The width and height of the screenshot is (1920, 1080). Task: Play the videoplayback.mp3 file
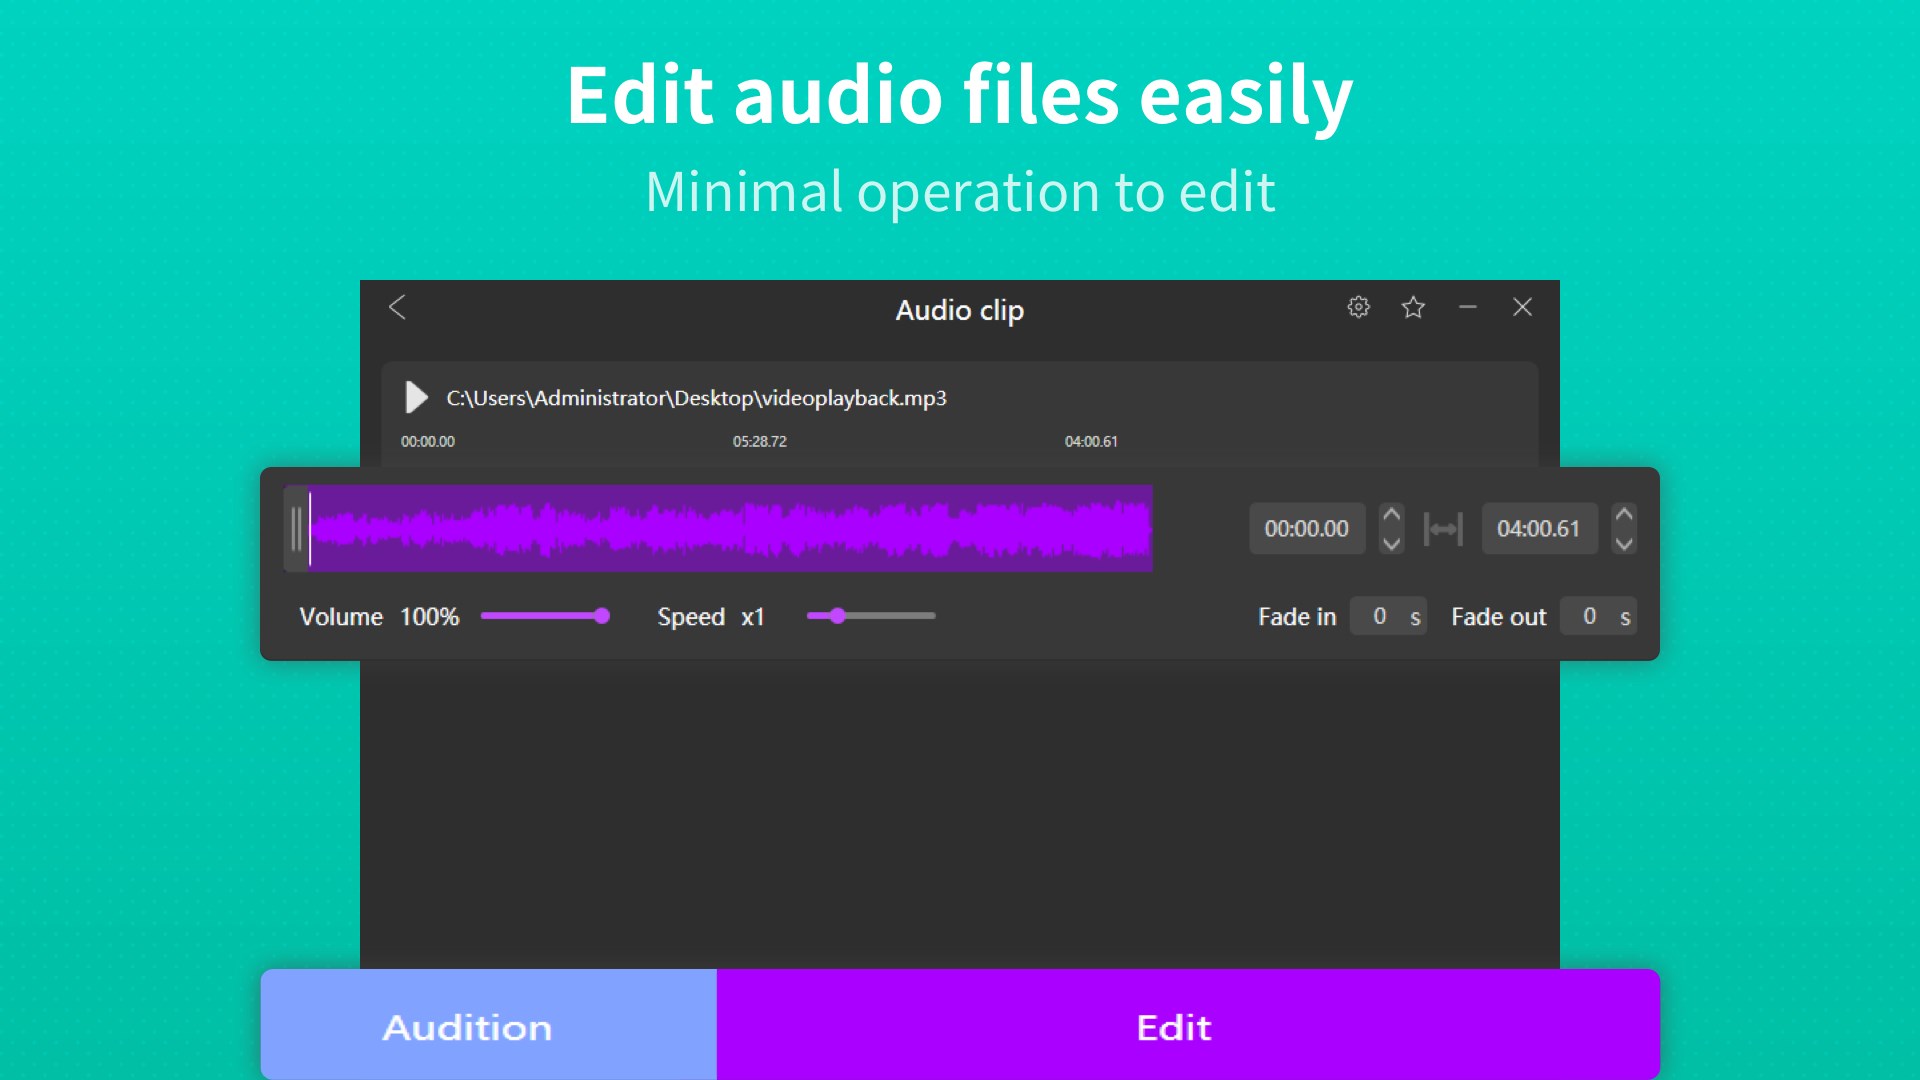tap(416, 397)
